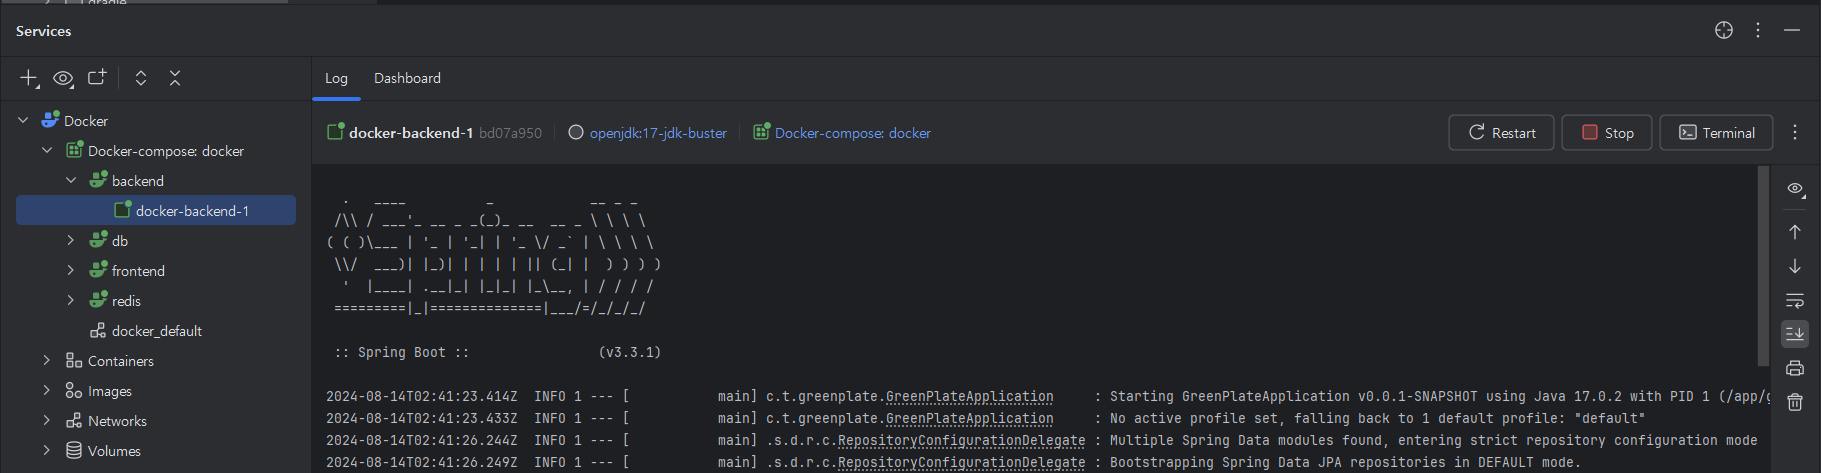Viewport: 1821px width, 473px height.
Task: Toggle scroll to end of log
Action: click(x=1795, y=334)
